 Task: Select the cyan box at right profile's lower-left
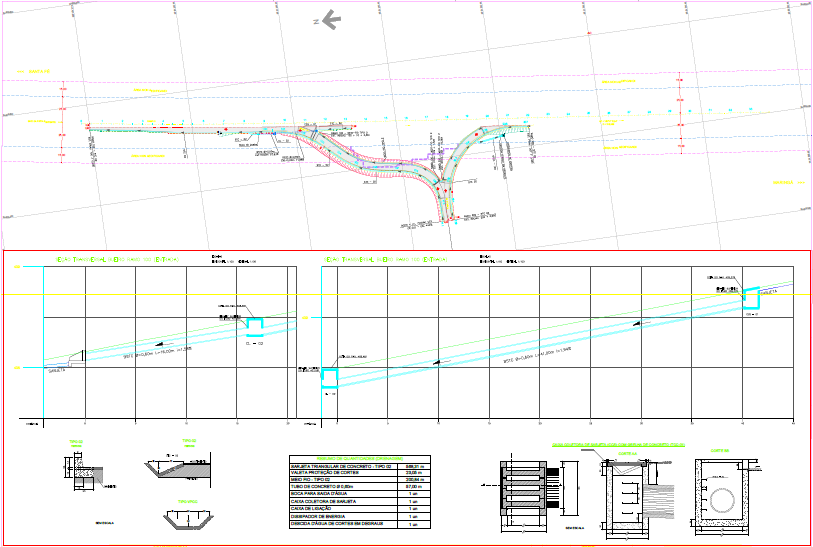pyautogui.click(x=329, y=376)
